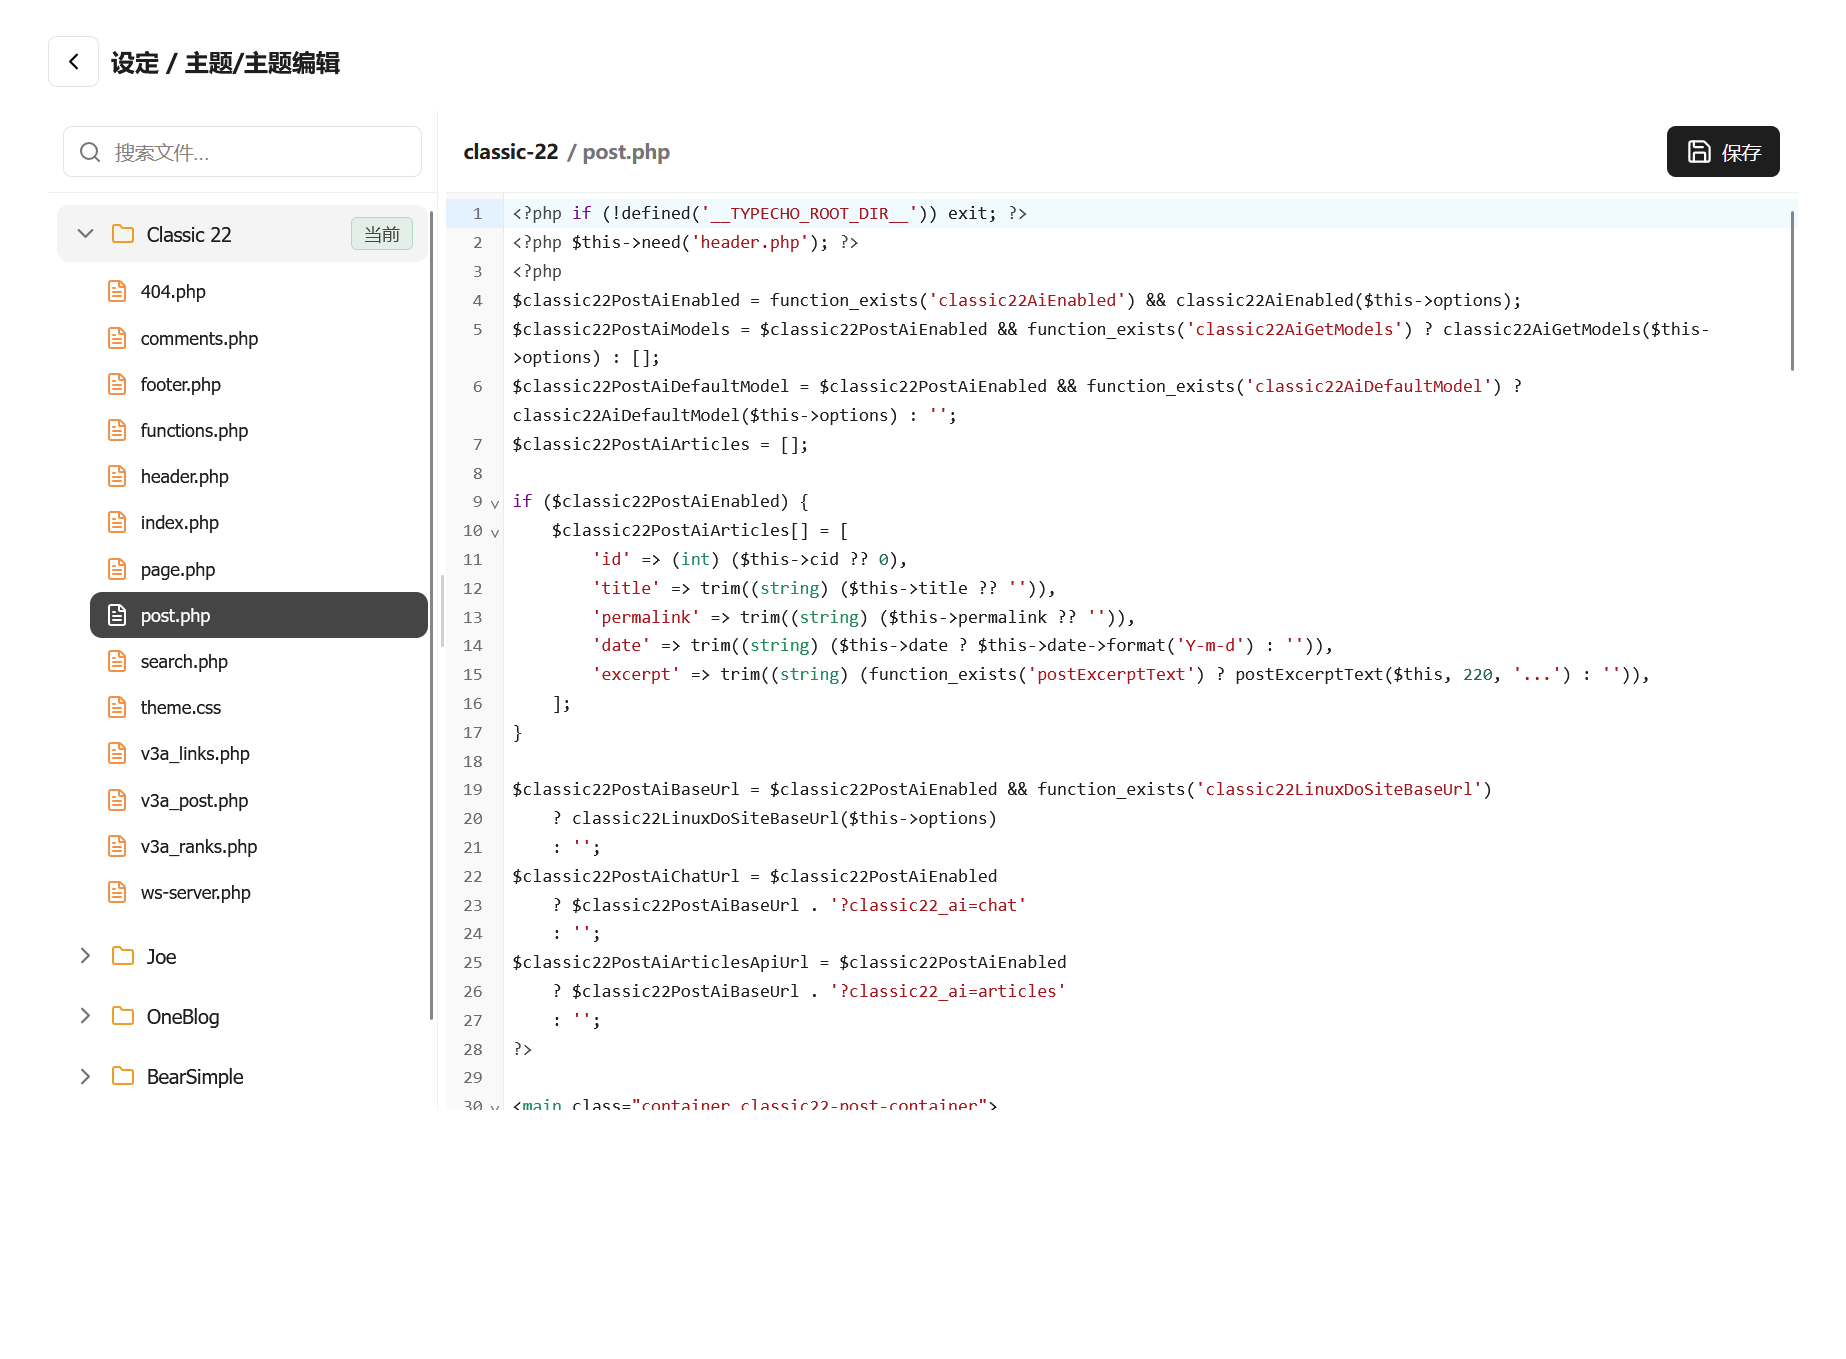Click the back arrow button
The height and width of the screenshot is (1359, 1846).
pyautogui.click(x=73, y=62)
